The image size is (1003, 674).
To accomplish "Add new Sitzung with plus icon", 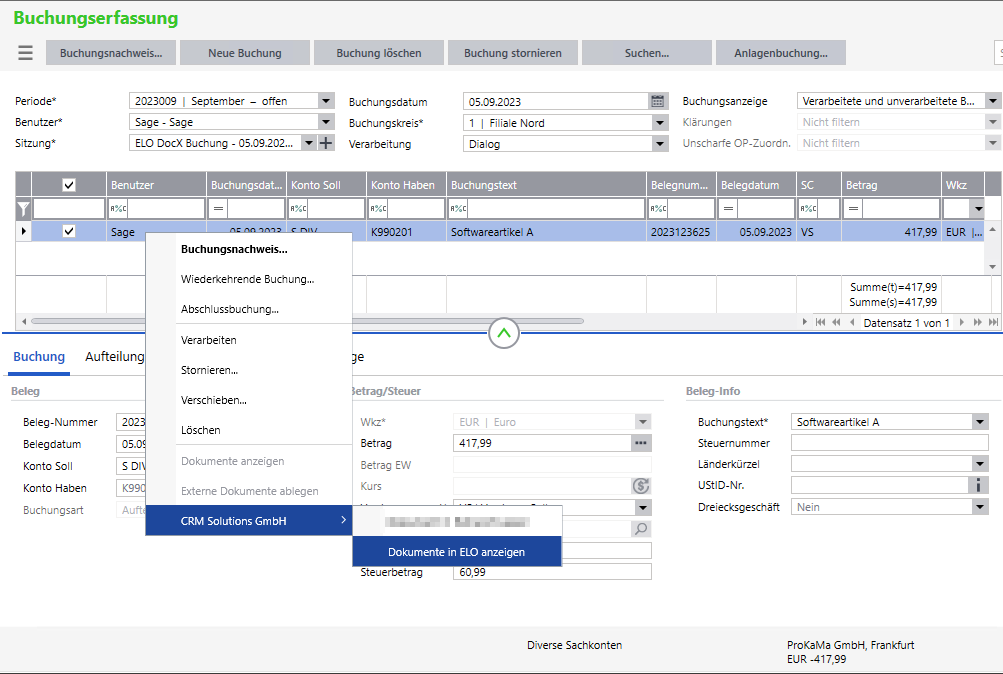I will point(326,143).
